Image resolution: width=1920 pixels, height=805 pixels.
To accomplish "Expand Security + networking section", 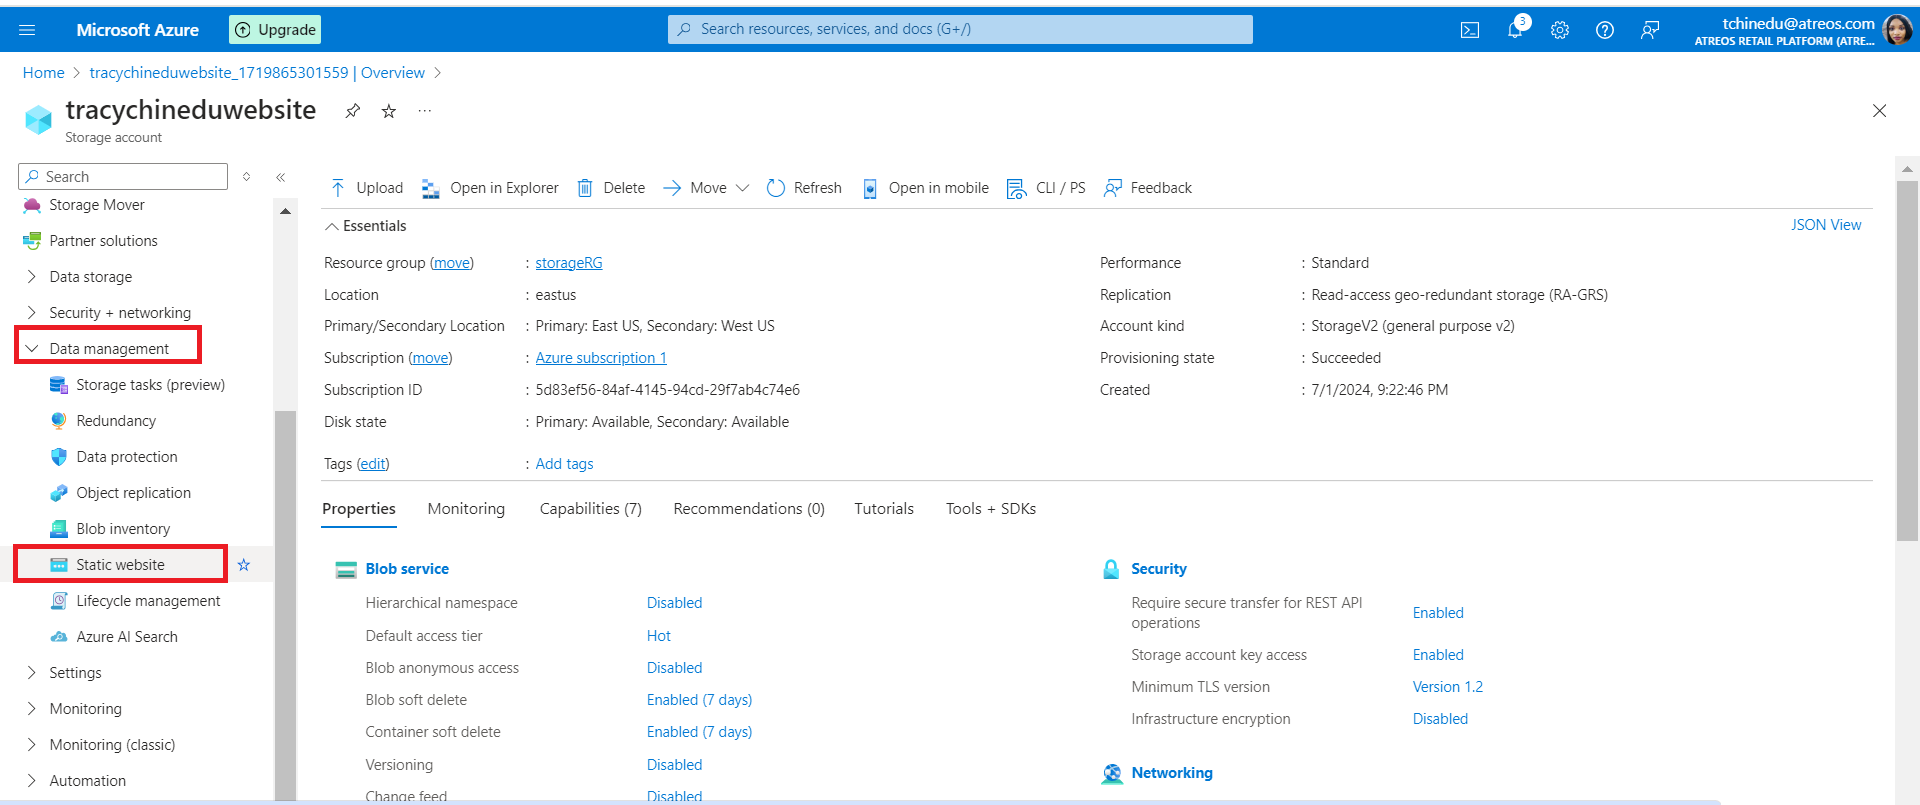I will click(x=32, y=313).
